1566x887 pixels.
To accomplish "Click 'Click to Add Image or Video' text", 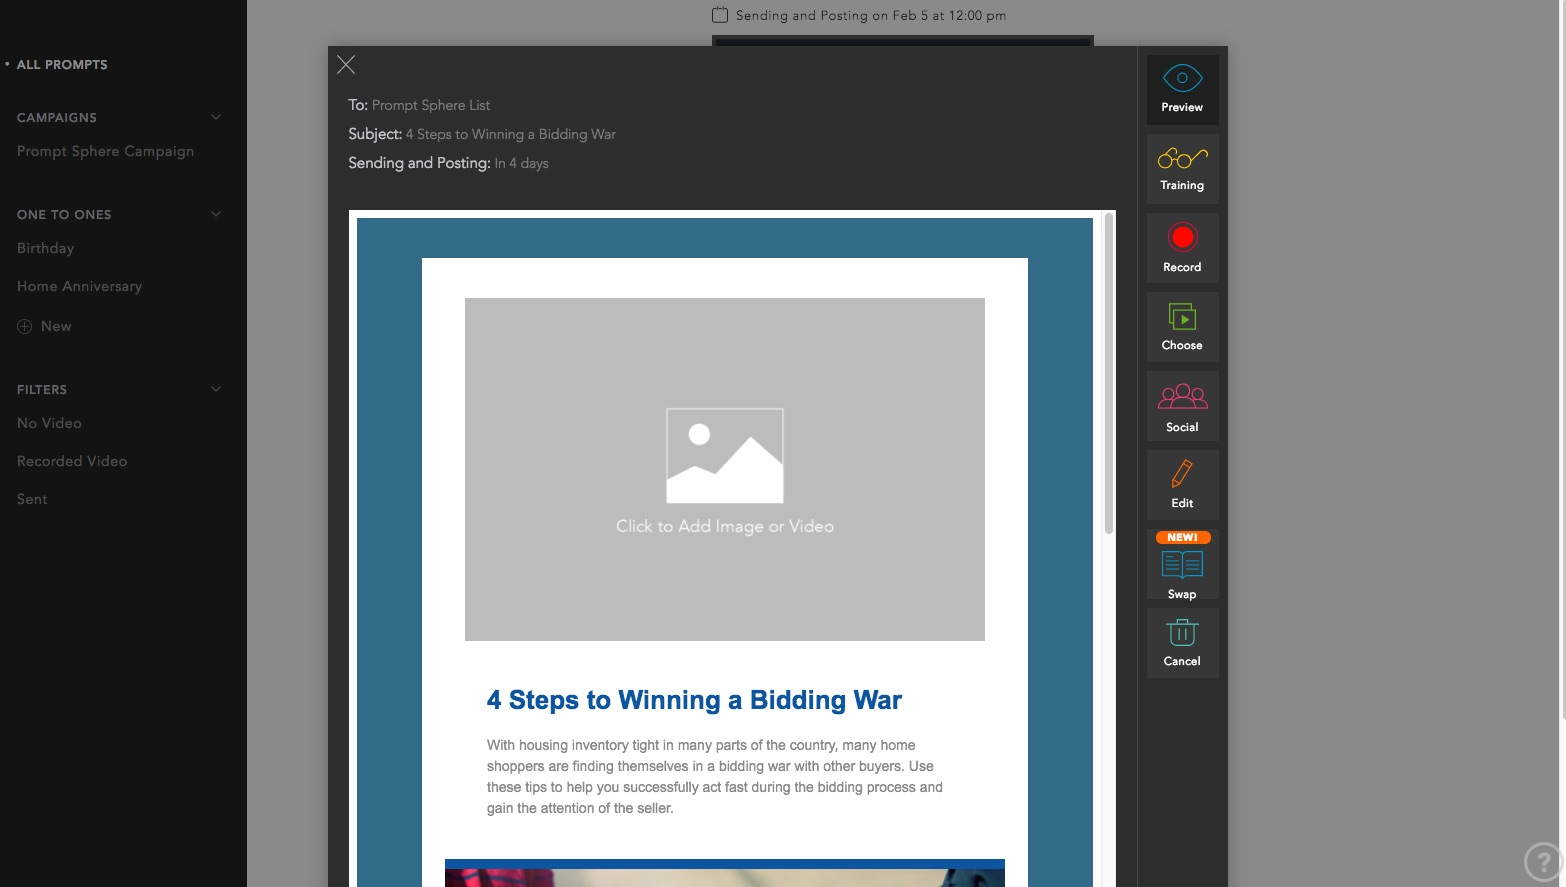I will tap(725, 526).
